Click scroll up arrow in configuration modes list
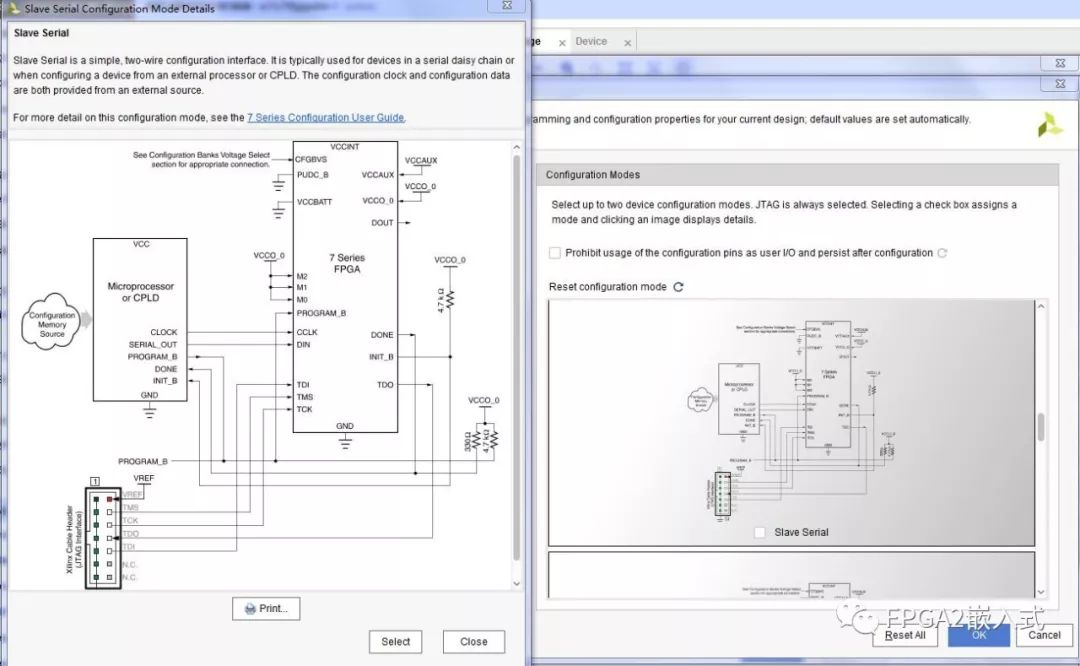The width and height of the screenshot is (1080, 666). coord(1041,306)
